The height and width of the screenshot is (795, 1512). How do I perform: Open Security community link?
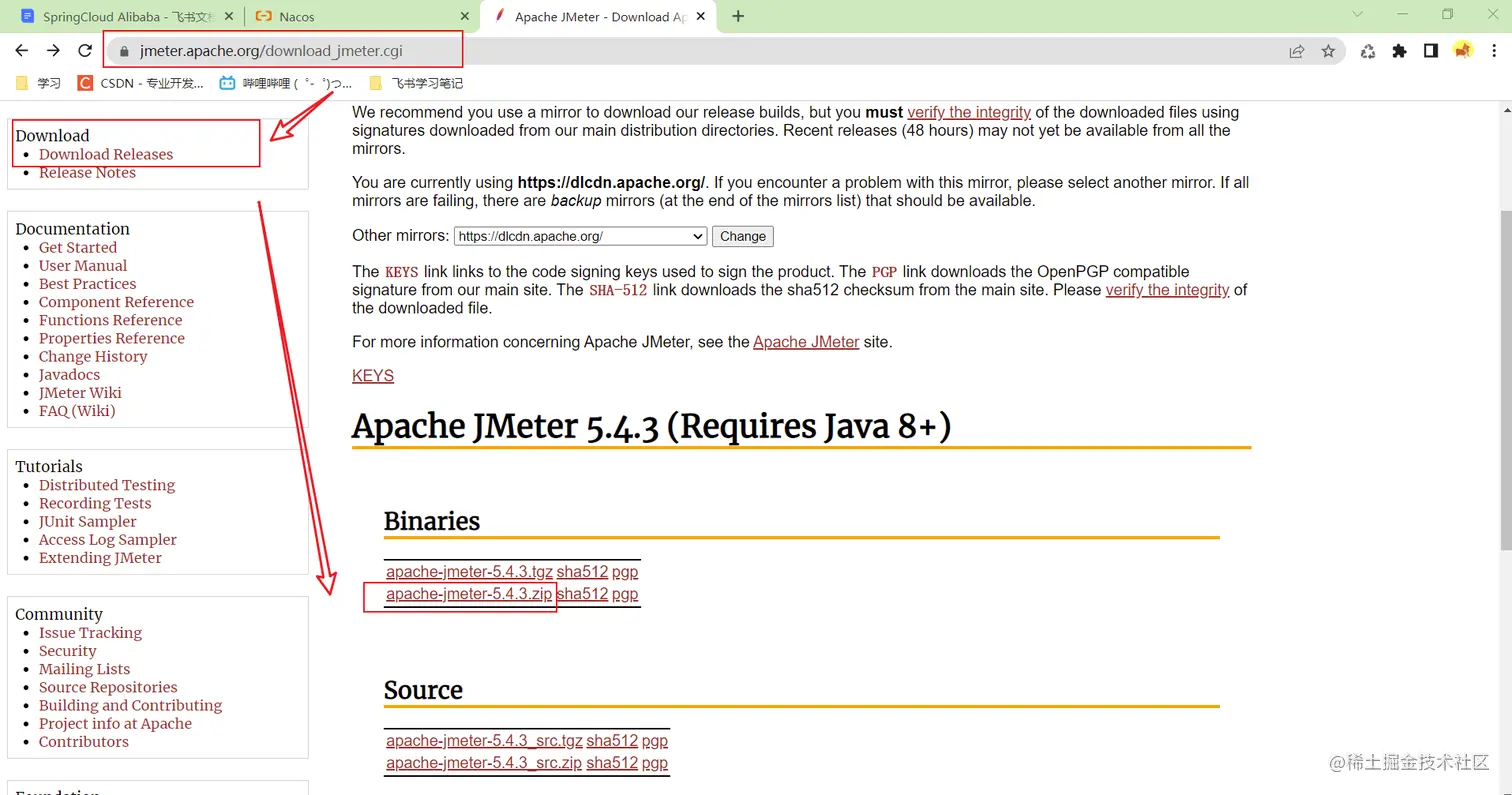(68, 650)
